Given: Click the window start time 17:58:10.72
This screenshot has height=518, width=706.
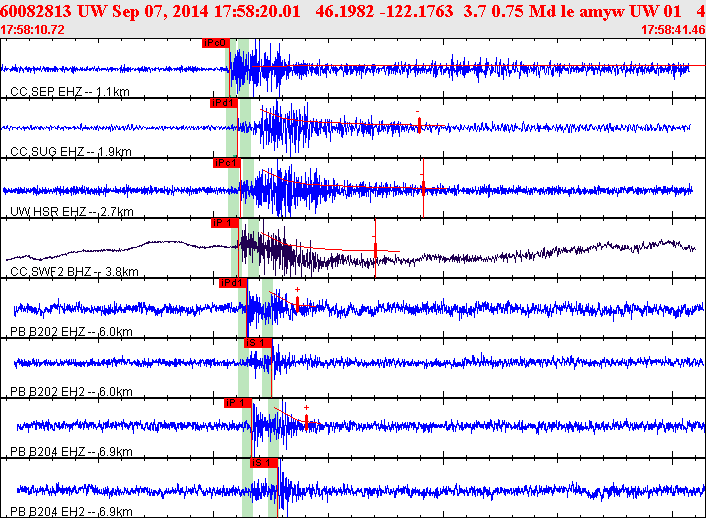Looking at the screenshot, I should [32, 30].
